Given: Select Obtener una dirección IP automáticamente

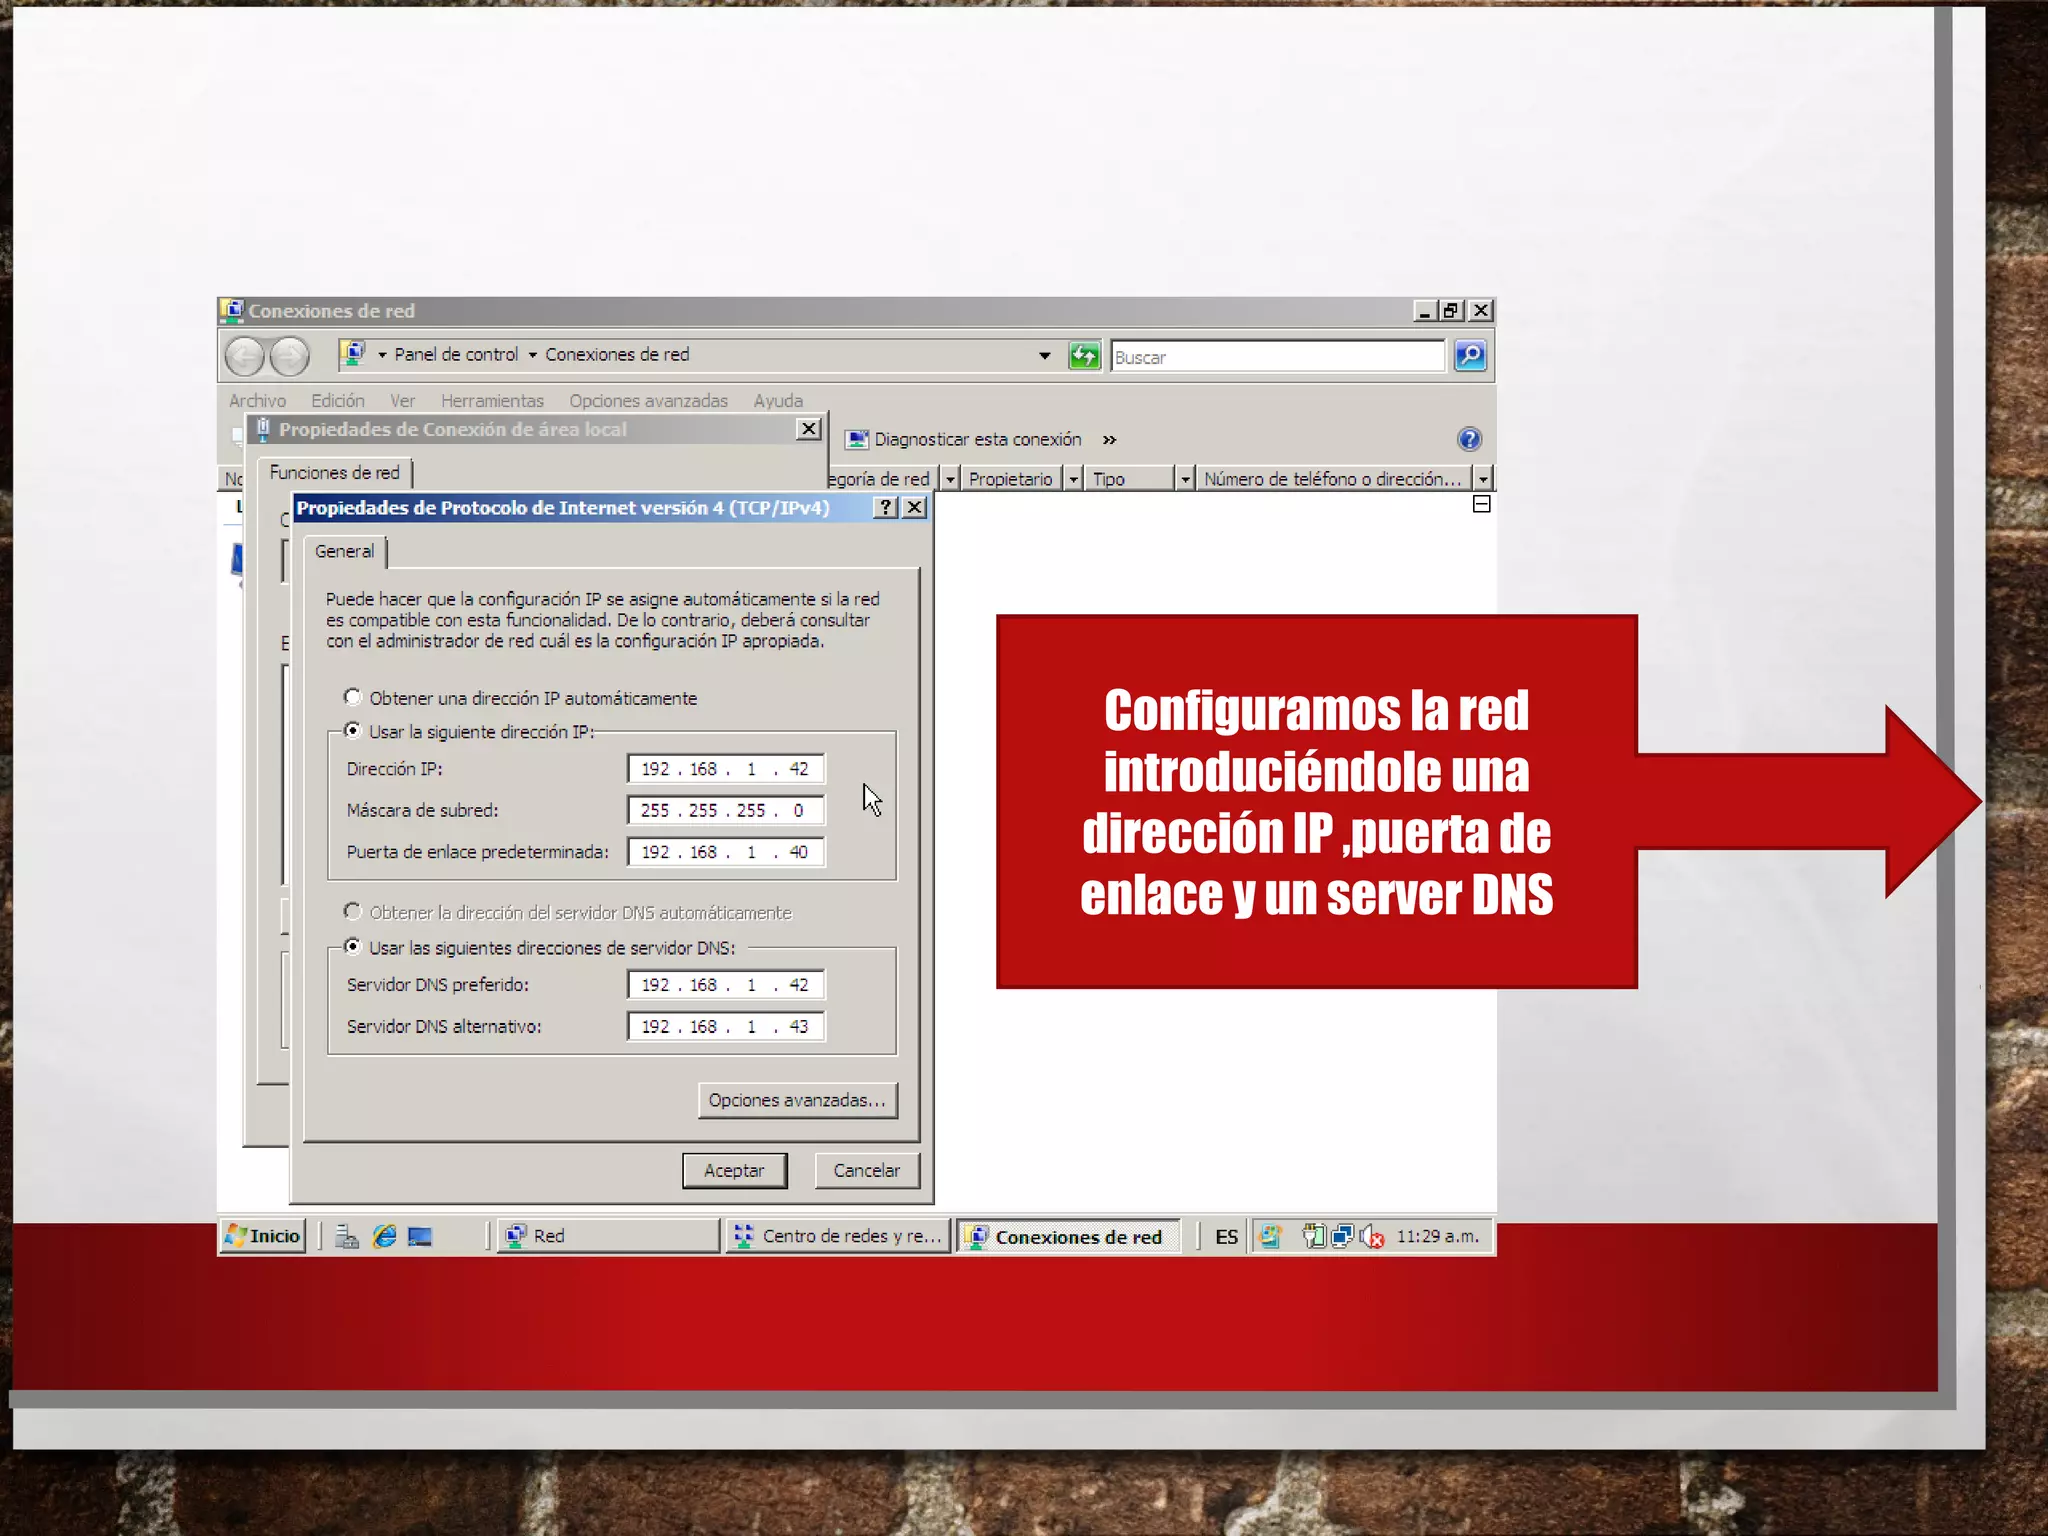Looking at the screenshot, I should click(x=352, y=697).
